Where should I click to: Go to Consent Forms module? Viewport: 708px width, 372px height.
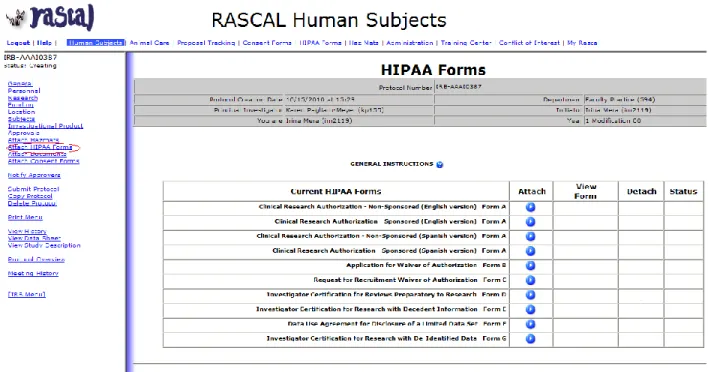tap(267, 43)
